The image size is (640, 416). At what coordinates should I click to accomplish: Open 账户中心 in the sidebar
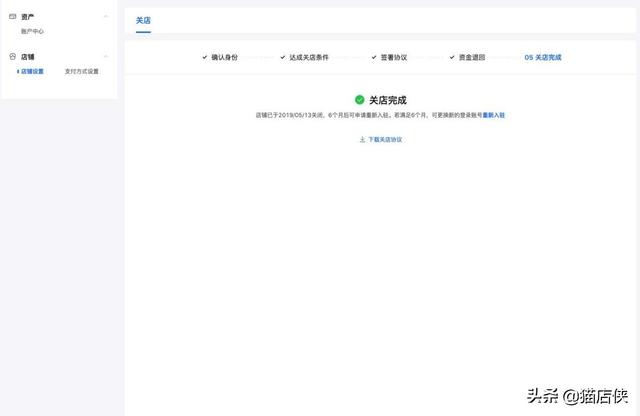[32, 31]
